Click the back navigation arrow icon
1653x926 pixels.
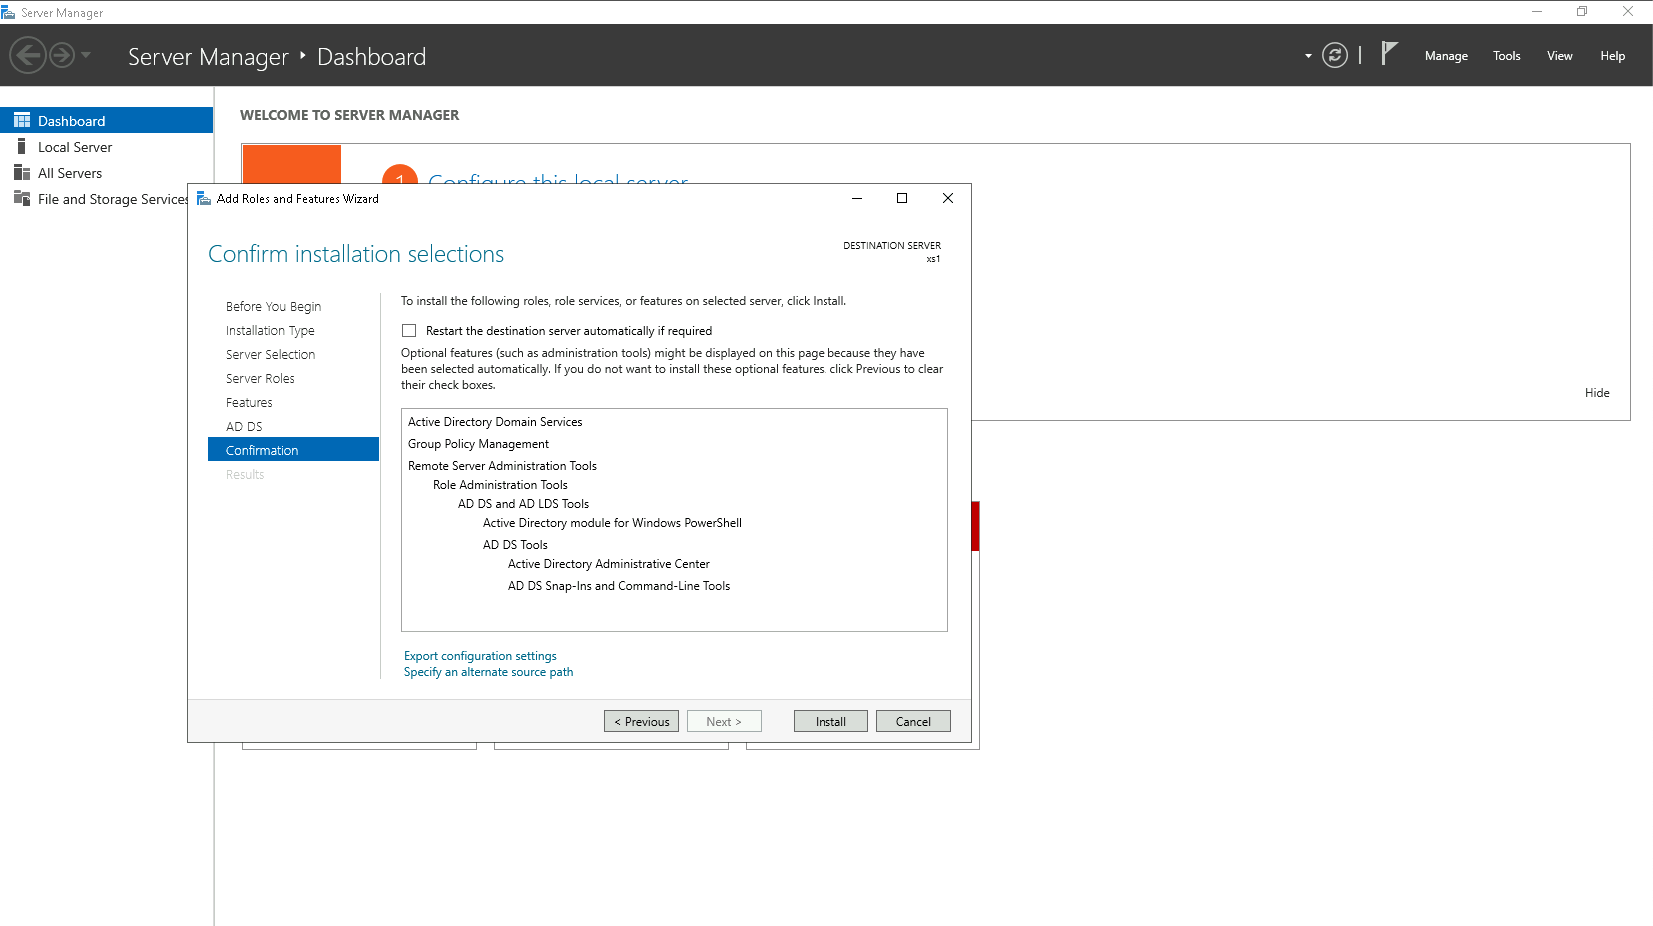[28, 55]
